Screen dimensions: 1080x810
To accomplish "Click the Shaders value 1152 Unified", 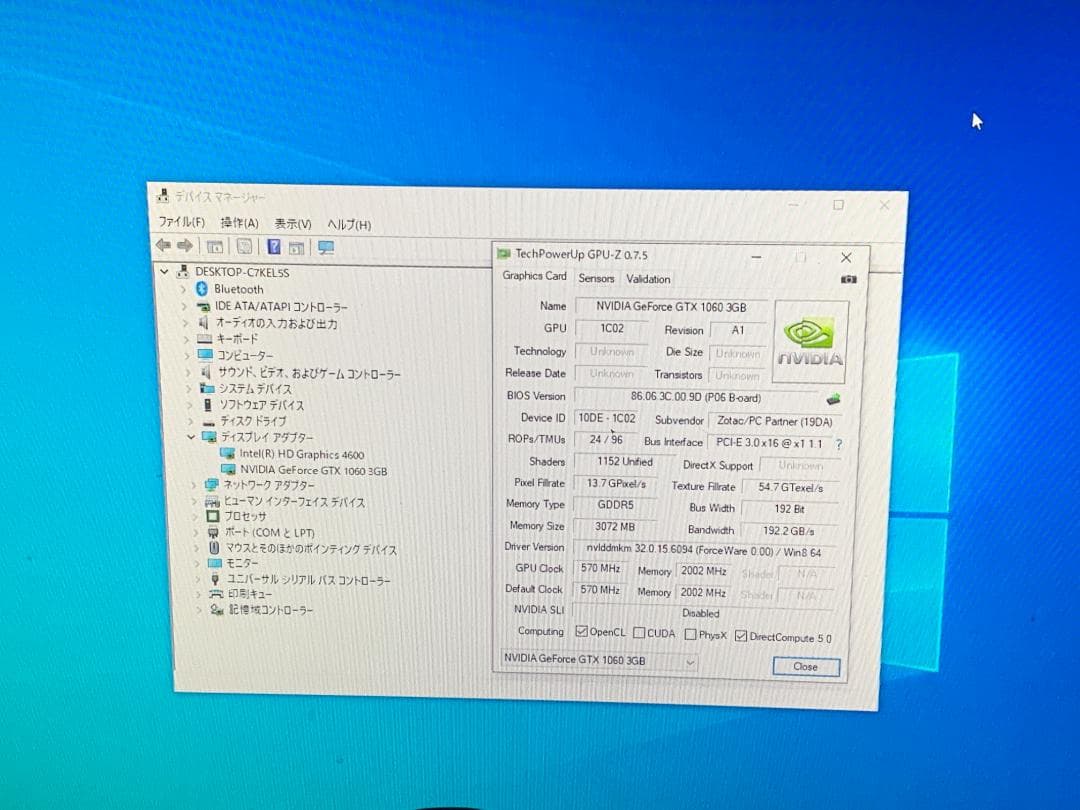I will point(624,461).
